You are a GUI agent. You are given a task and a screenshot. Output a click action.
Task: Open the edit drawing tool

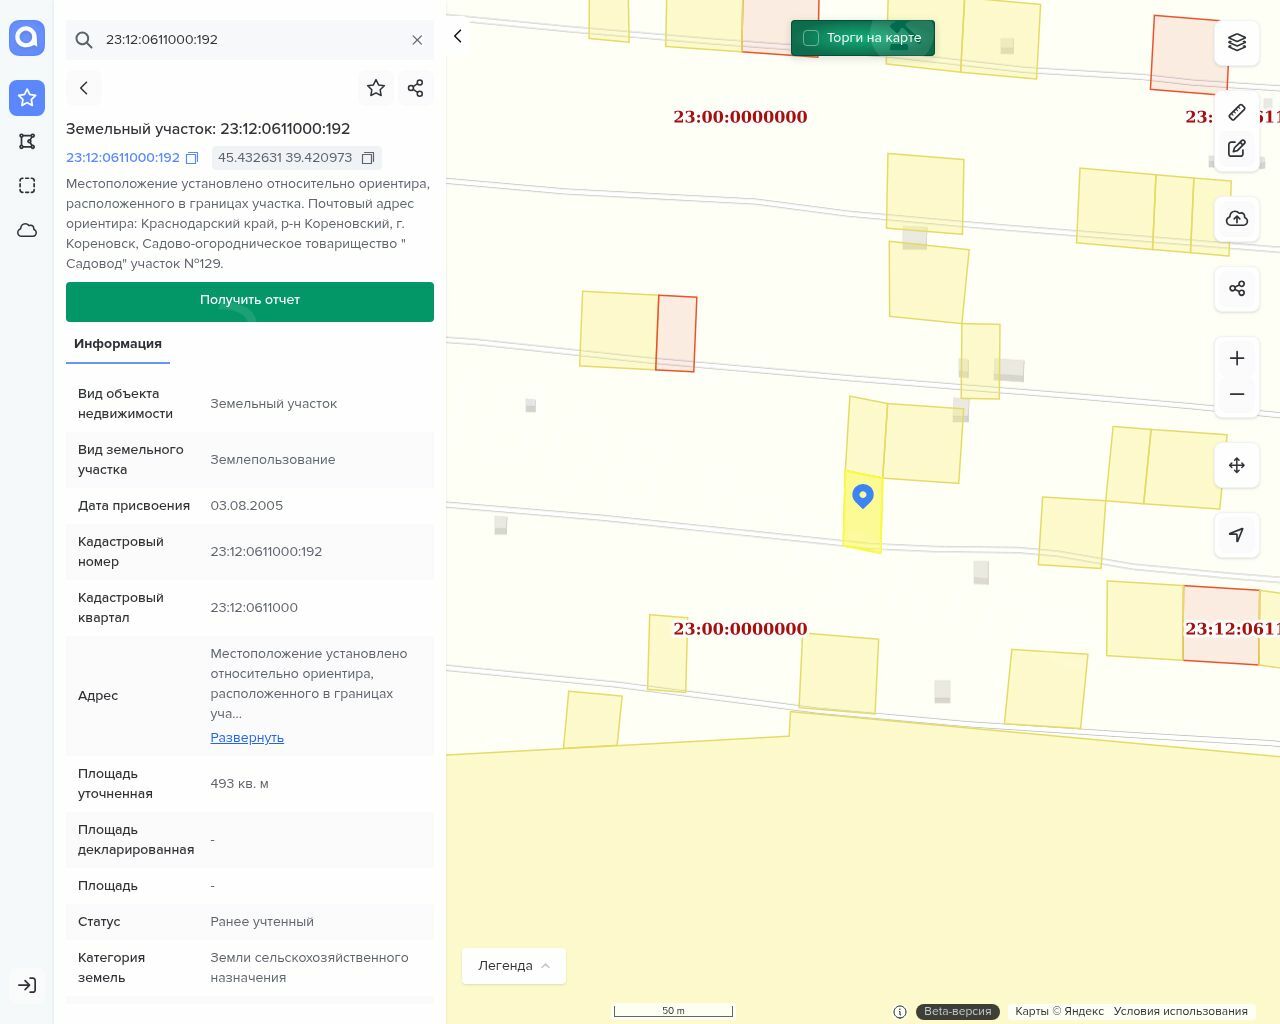click(1237, 149)
